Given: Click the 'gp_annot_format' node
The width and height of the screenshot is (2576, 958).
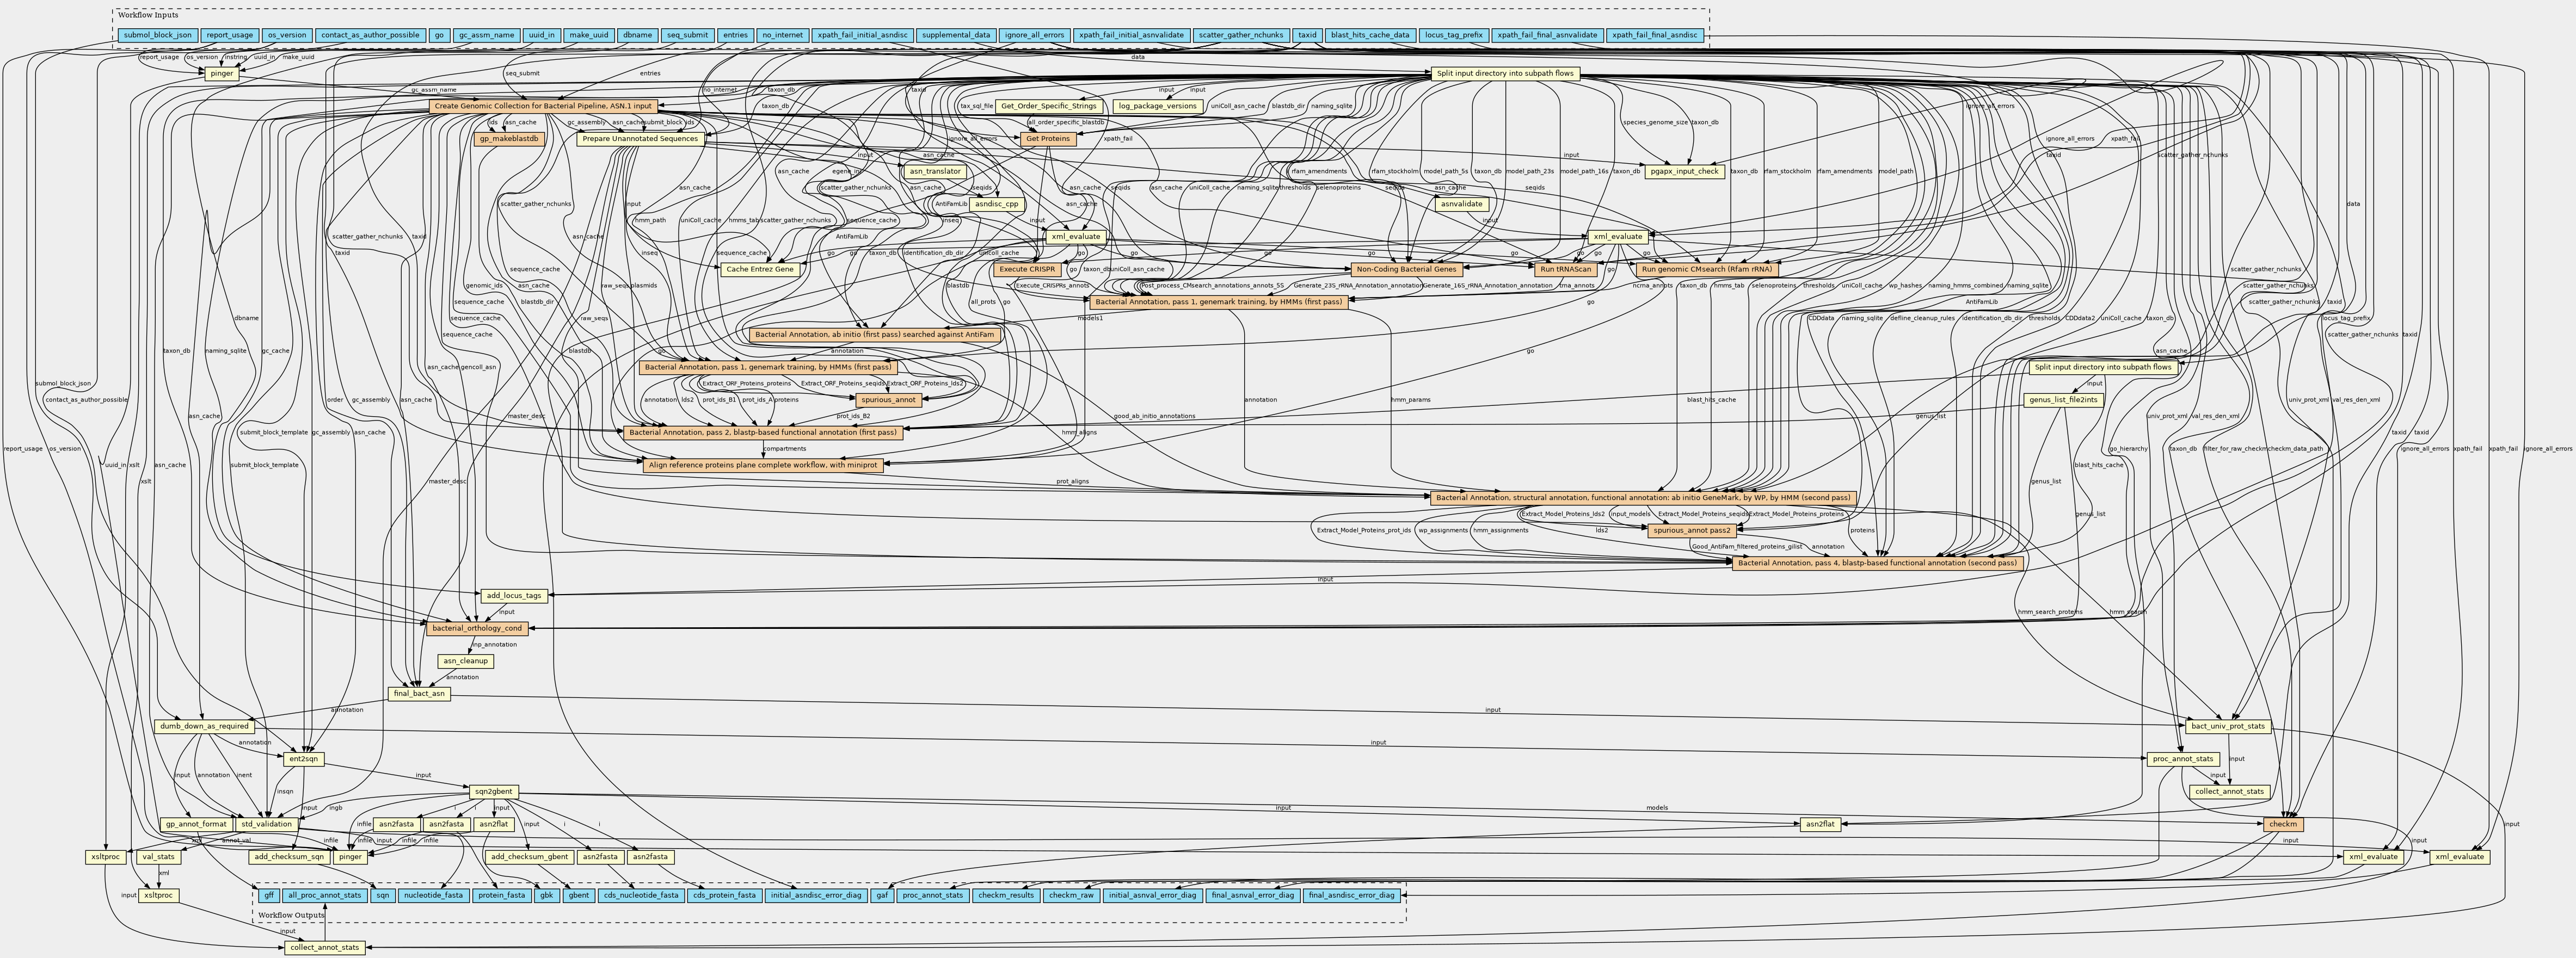Looking at the screenshot, I should [x=195, y=825].
